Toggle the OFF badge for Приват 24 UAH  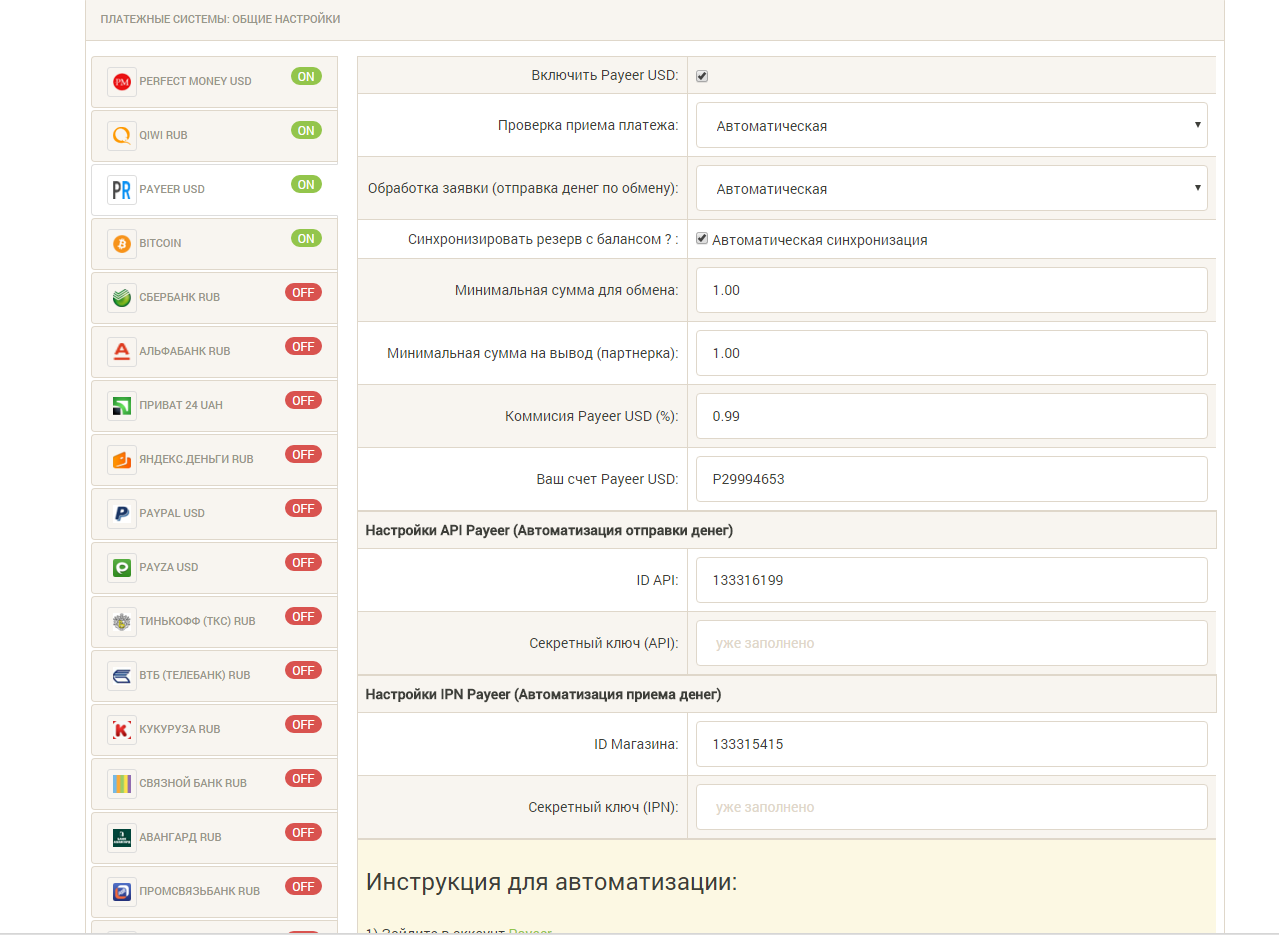(304, 400)
